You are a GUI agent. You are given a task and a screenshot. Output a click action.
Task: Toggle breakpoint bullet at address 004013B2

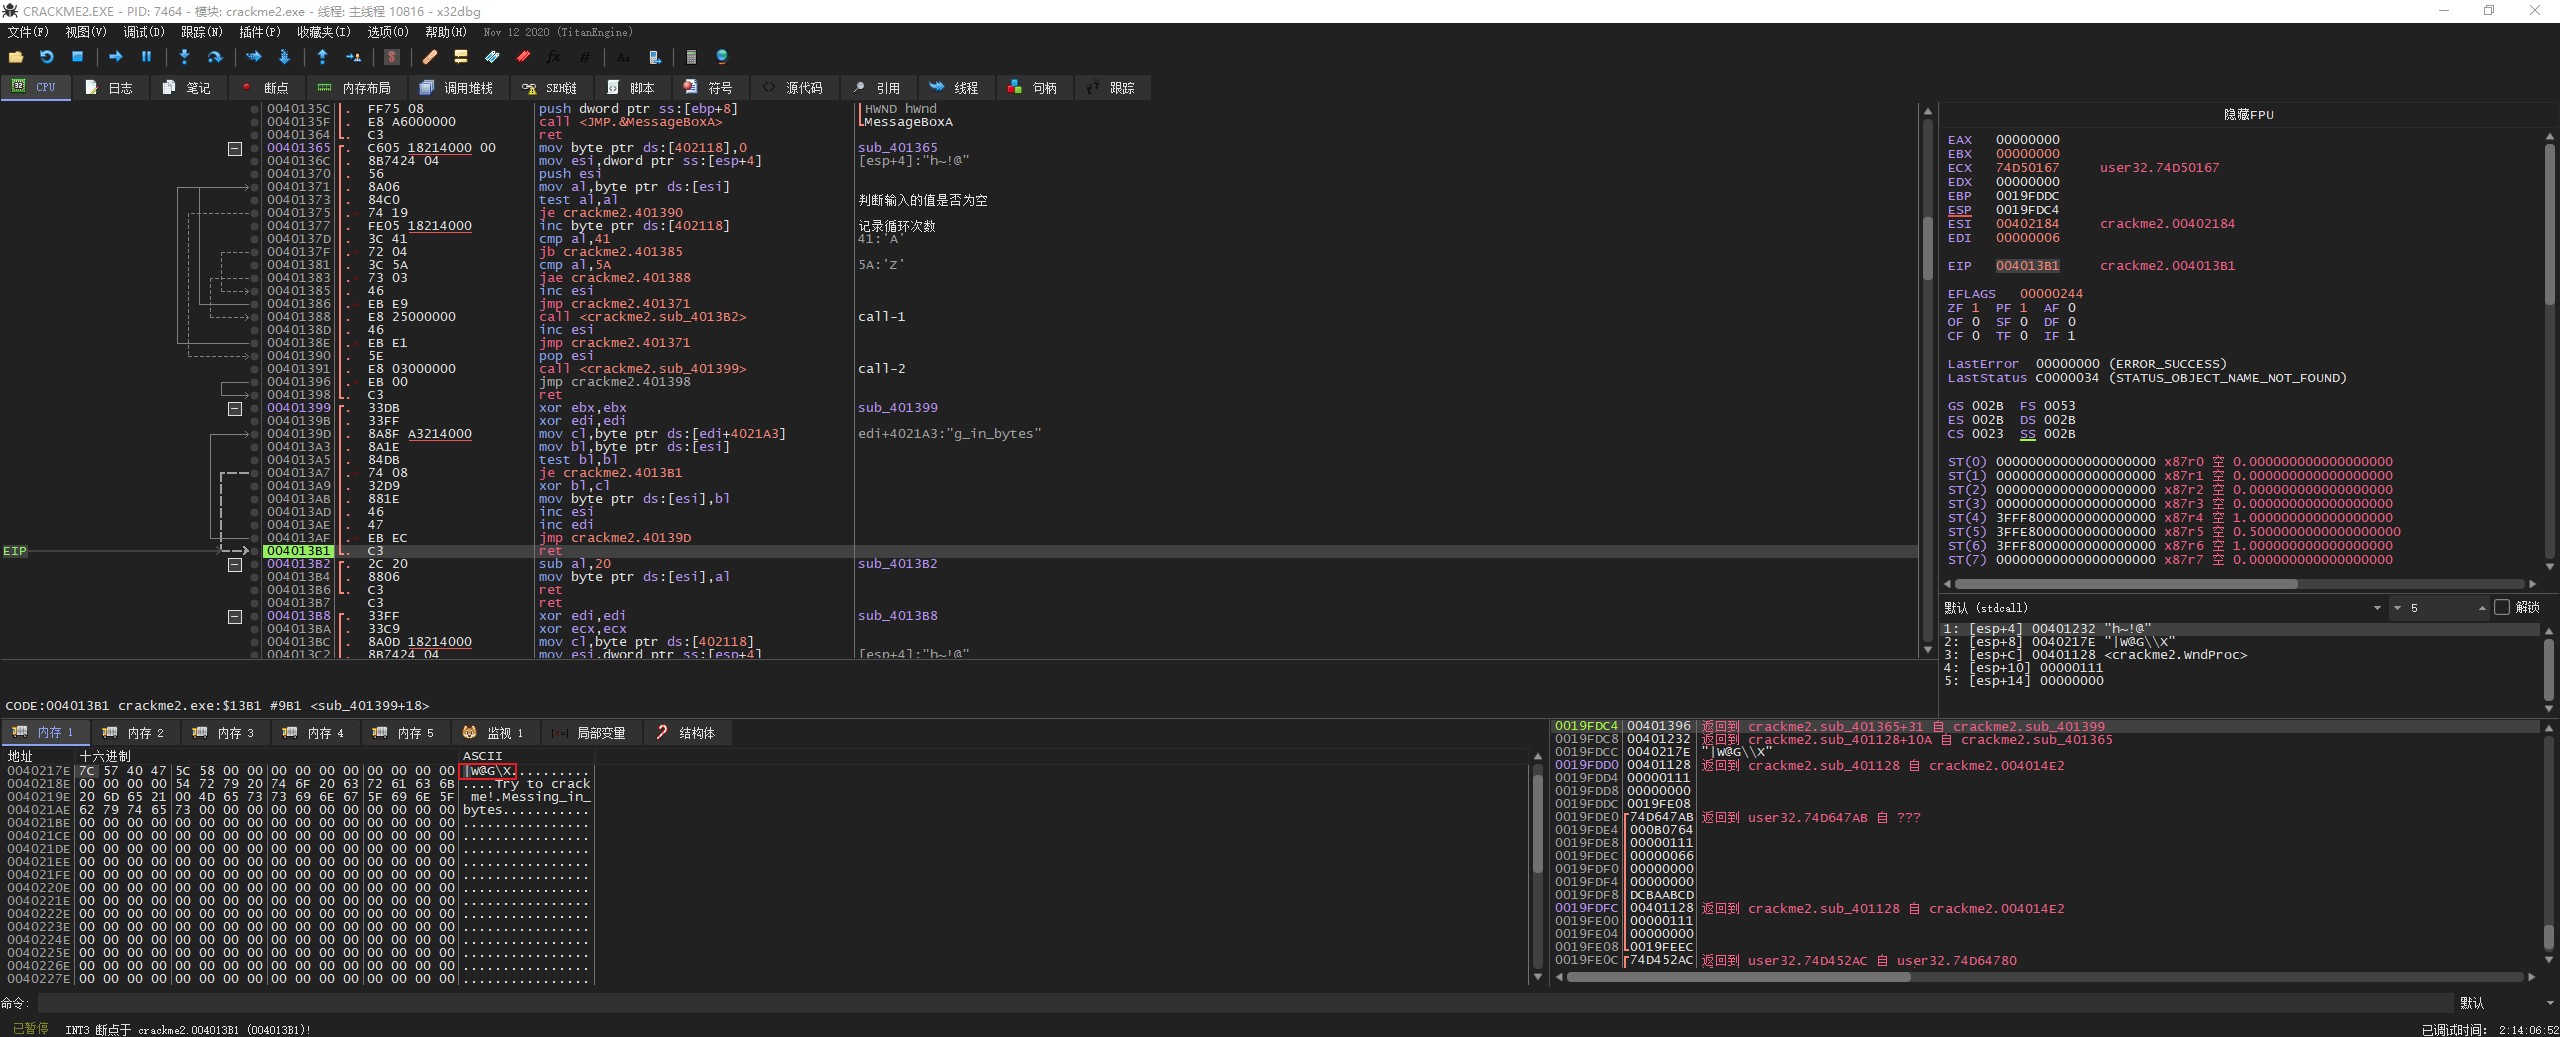click(x=254, y=564)
